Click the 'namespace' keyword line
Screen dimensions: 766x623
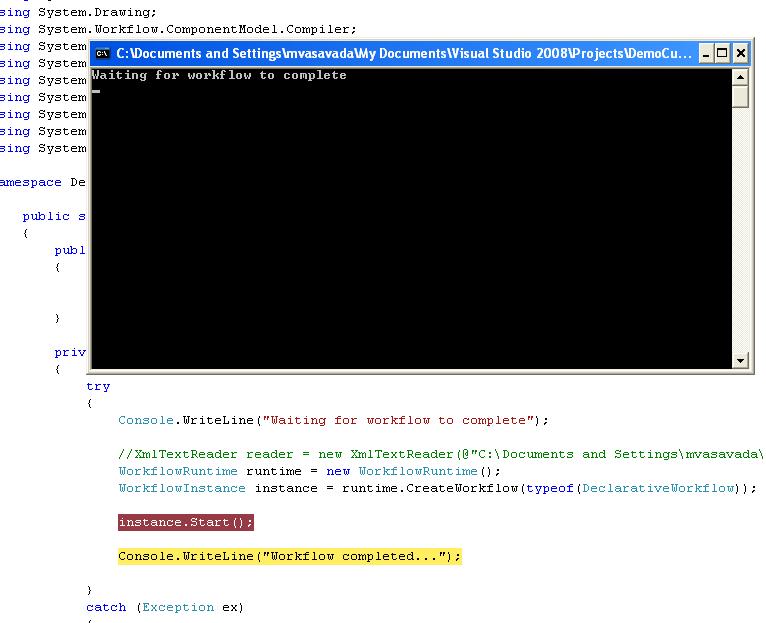[43, 182]
